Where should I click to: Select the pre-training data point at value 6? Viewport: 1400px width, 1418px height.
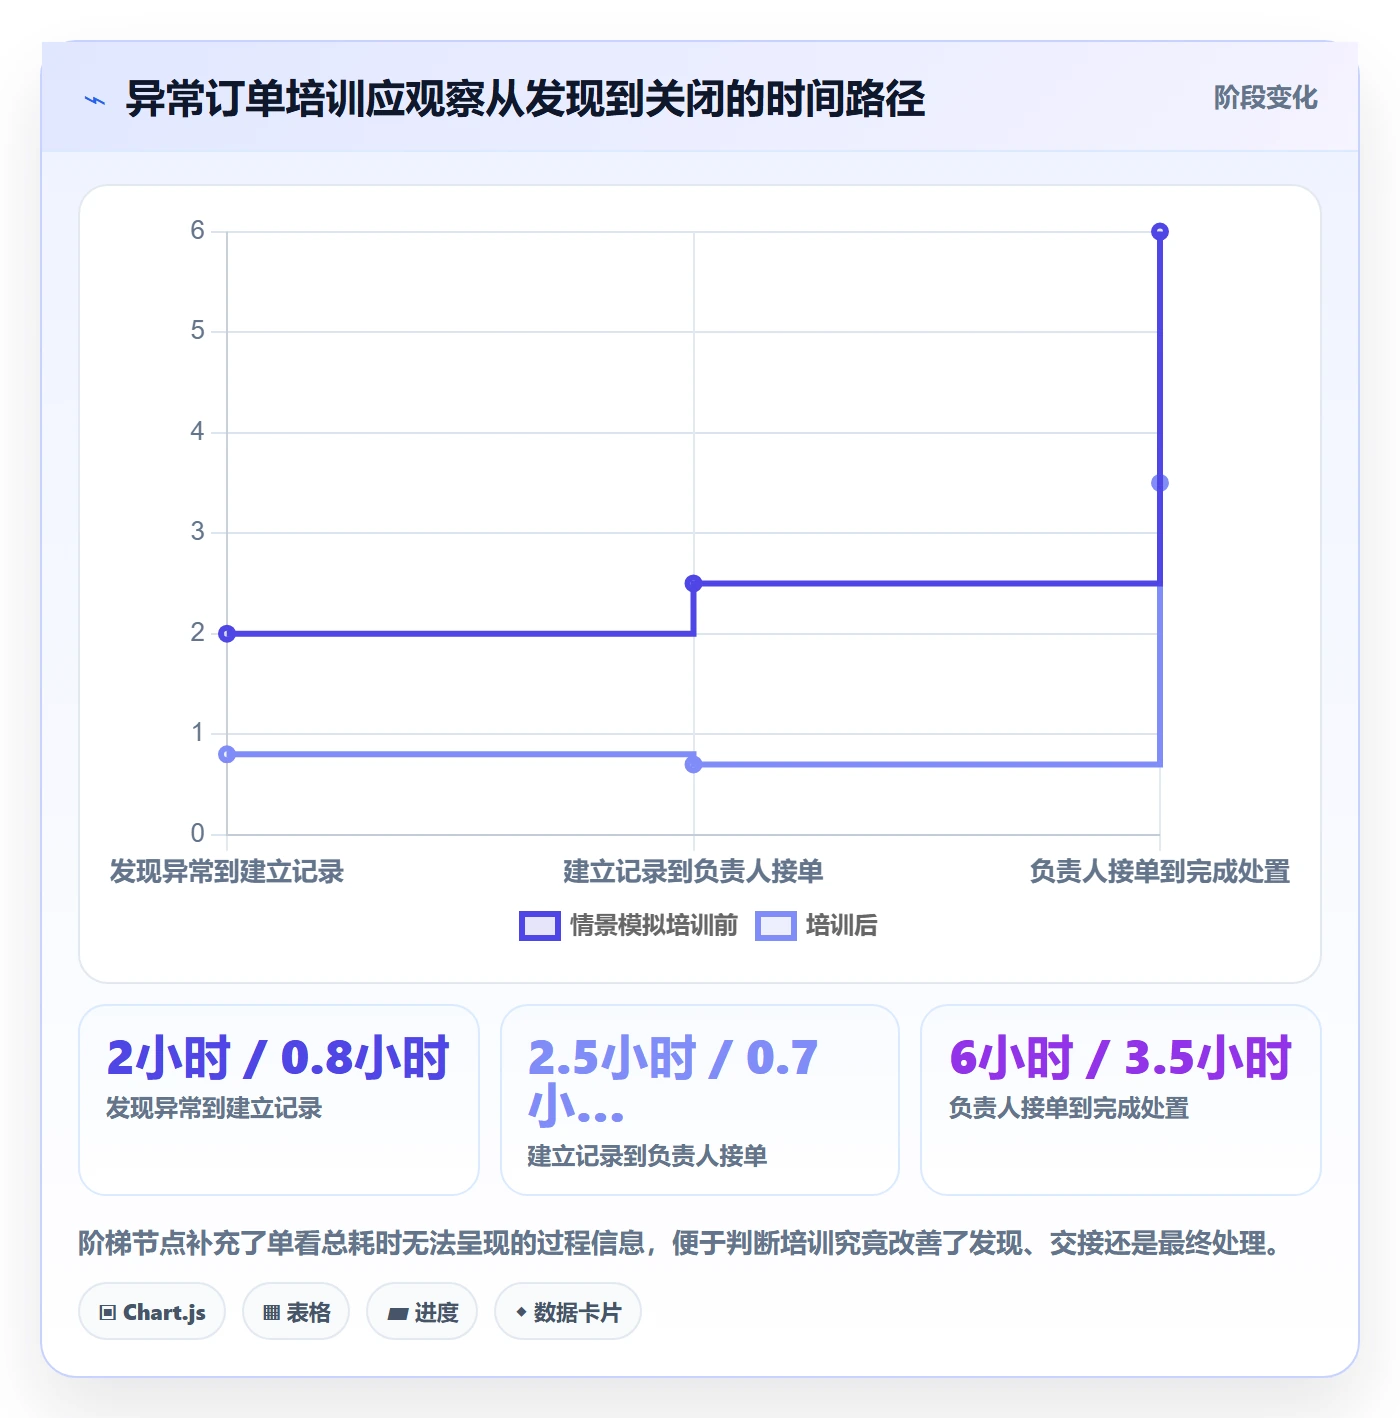point(1160,232)
